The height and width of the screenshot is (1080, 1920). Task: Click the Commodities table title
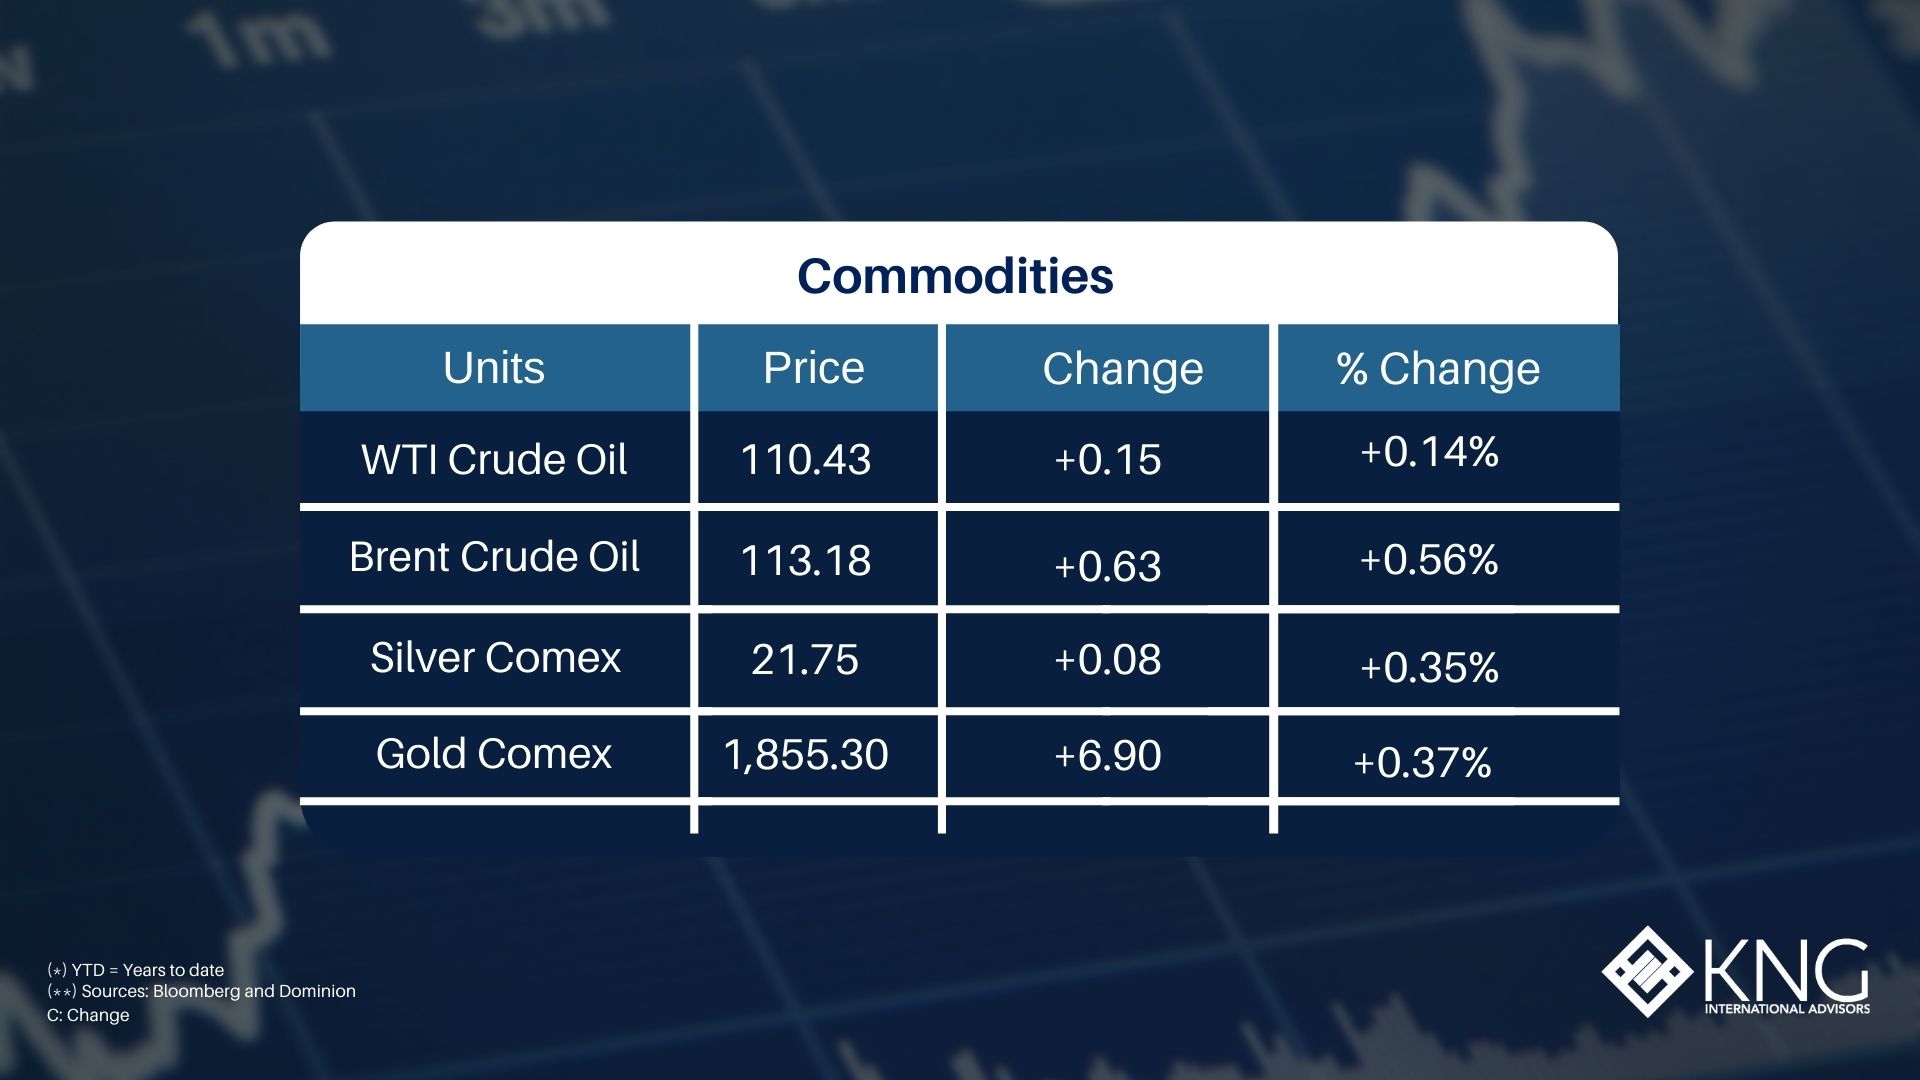pos(955,276)
